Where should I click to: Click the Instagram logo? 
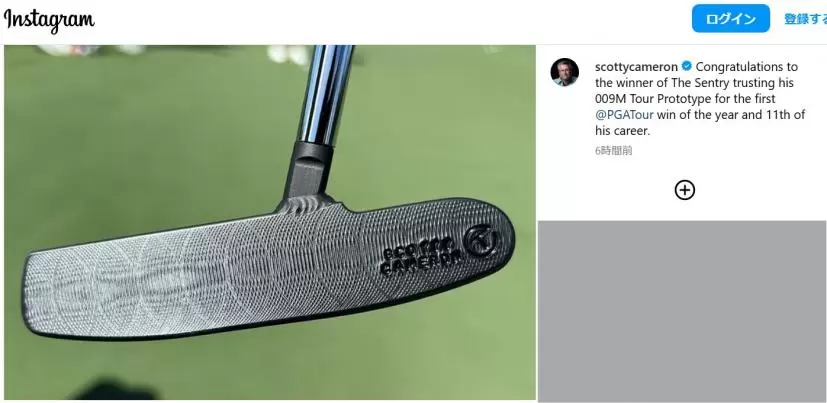pyautogui.click(x=49, y=20)
